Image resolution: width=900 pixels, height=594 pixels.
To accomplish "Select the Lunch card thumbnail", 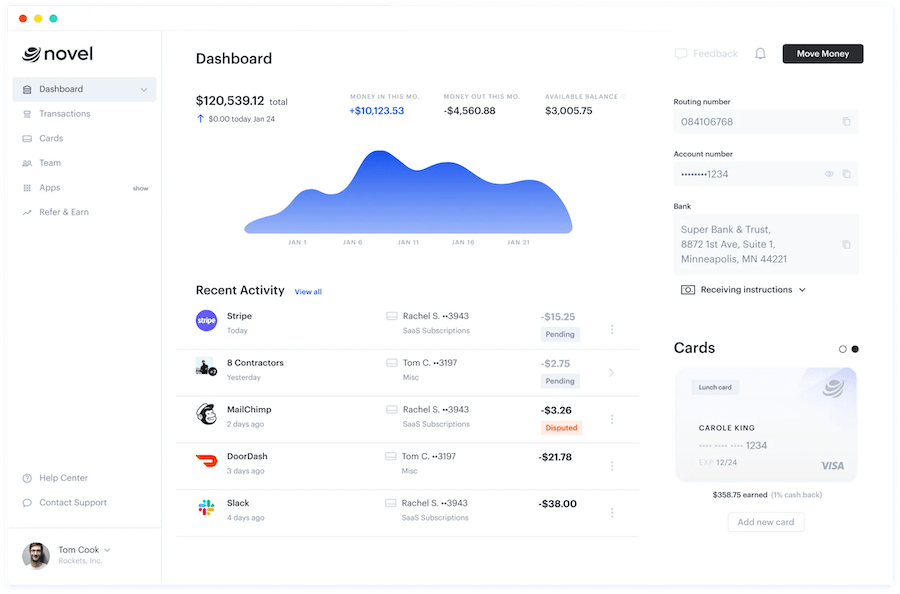I will pyautogui.click(x=766, y=425).
